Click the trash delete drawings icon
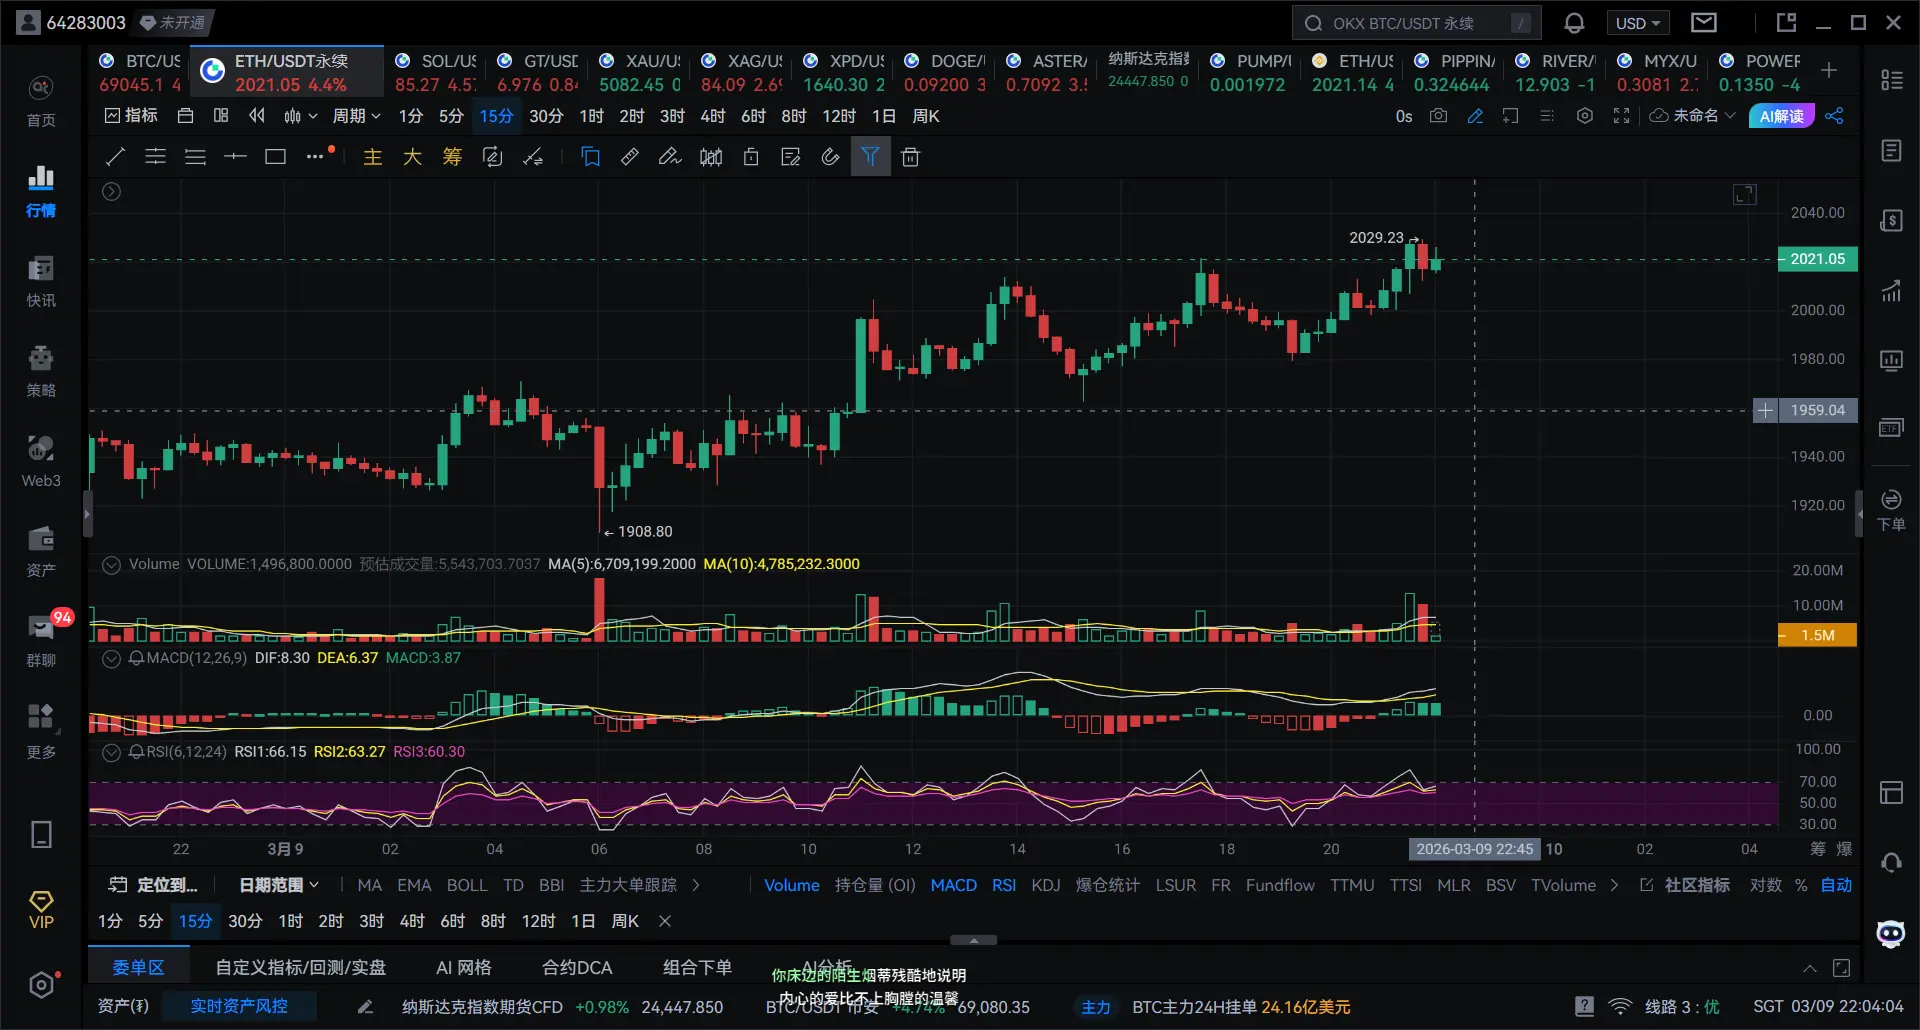This screenshot has height=1030, width=1920. point(910,156)
